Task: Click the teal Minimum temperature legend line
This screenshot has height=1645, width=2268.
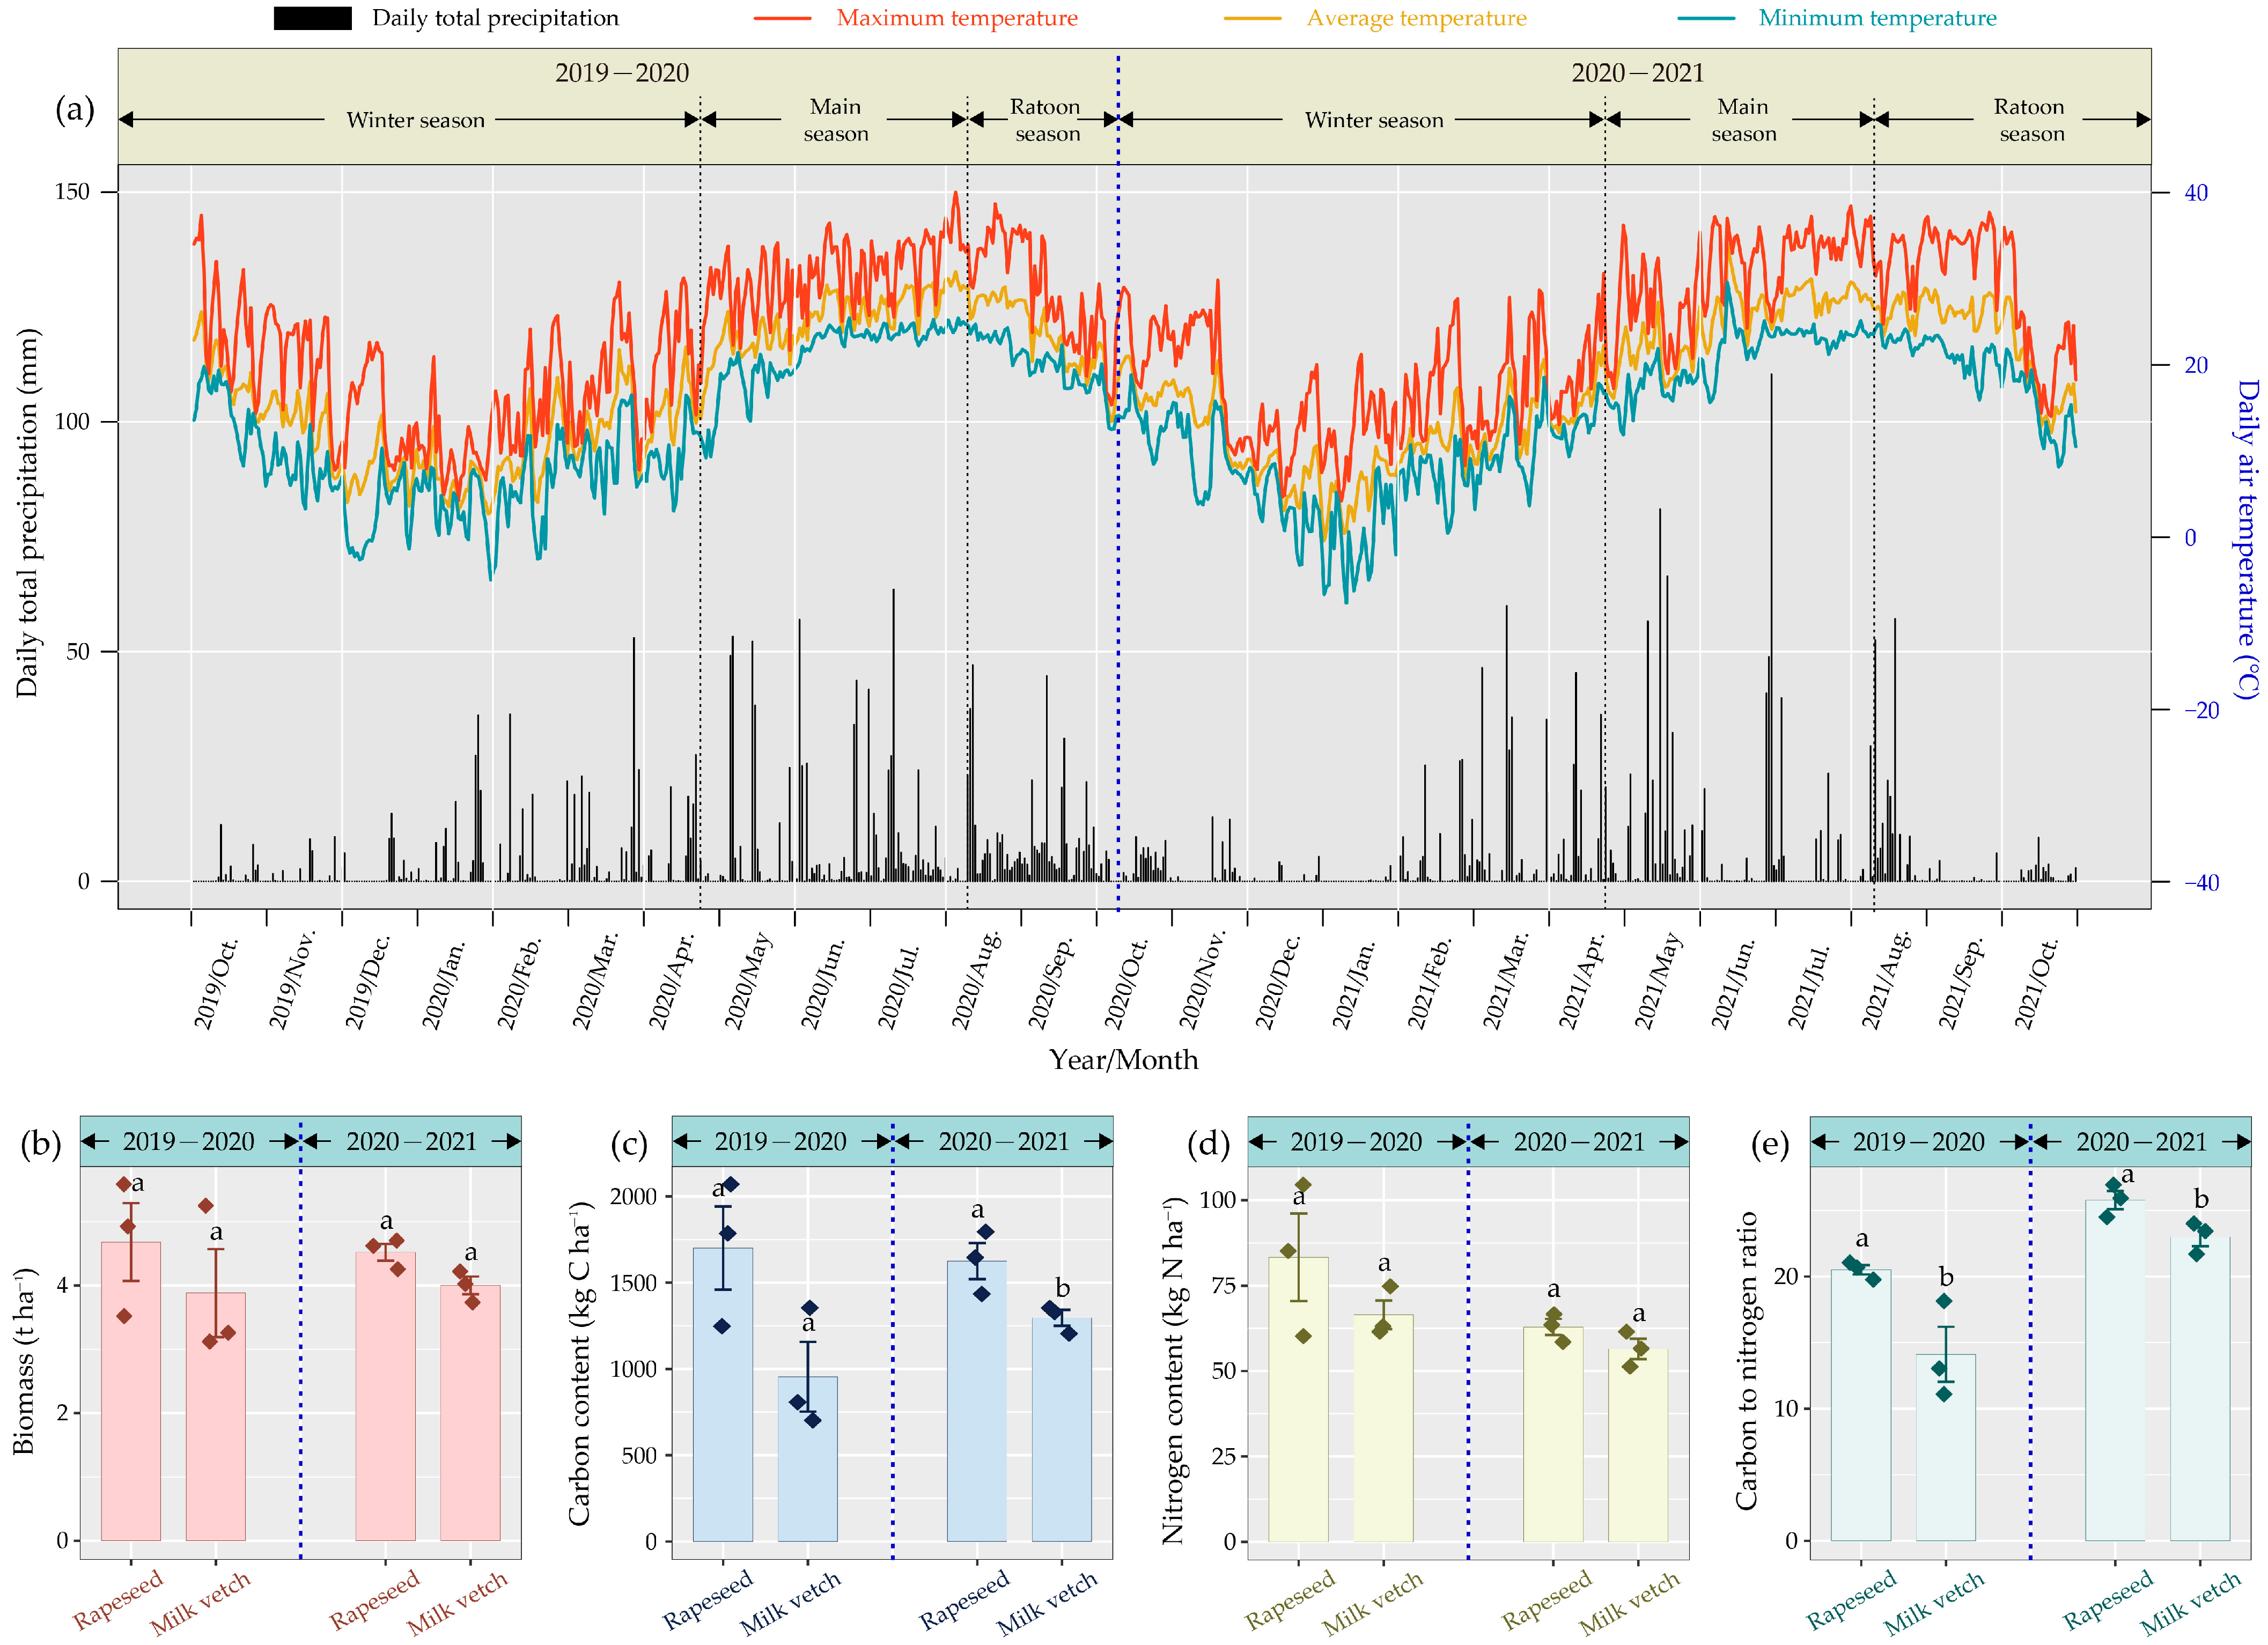Action: coord(1705,18)
